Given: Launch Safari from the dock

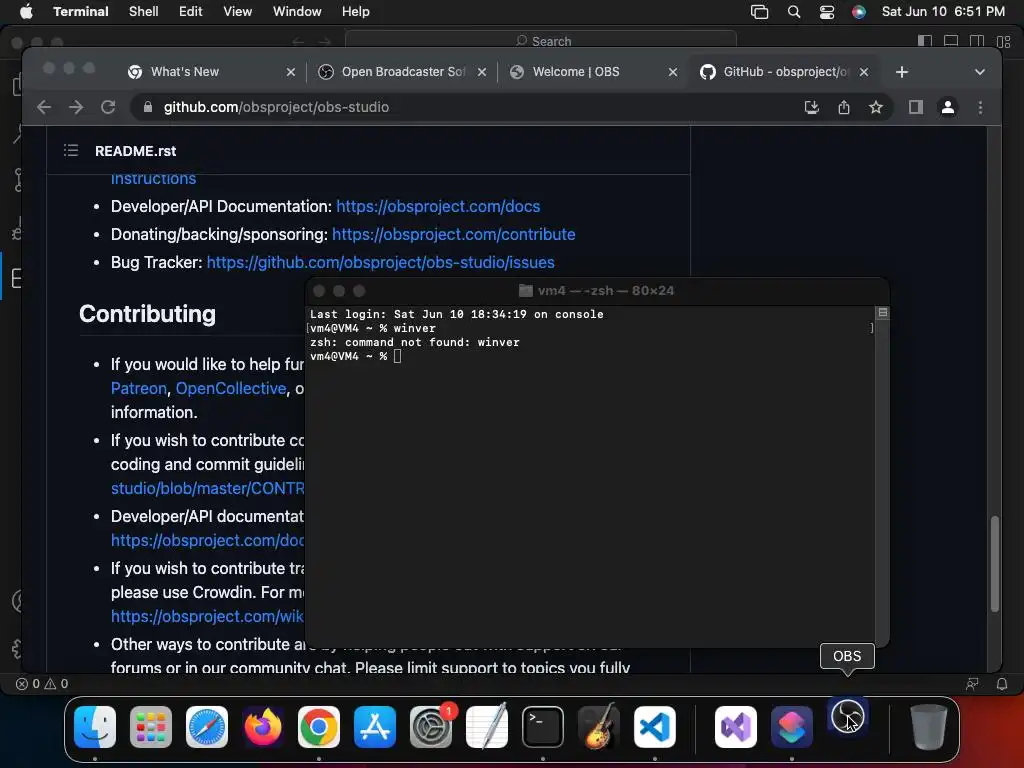Looking at the screenshot, I should tap(207, 727).
